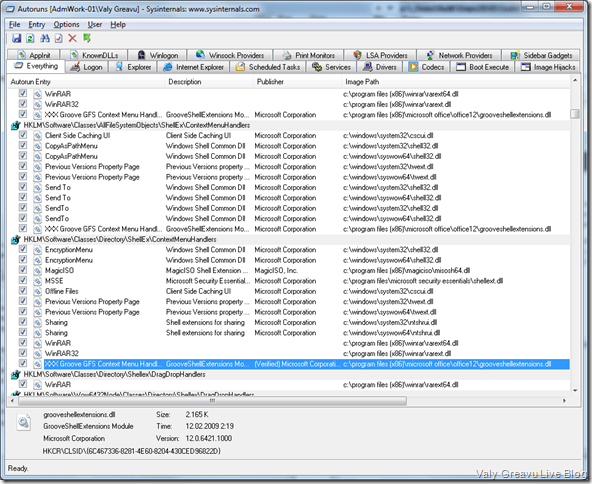Click the Client Side Caching UI entry icon
592x484 pixels.
point(37,136)
